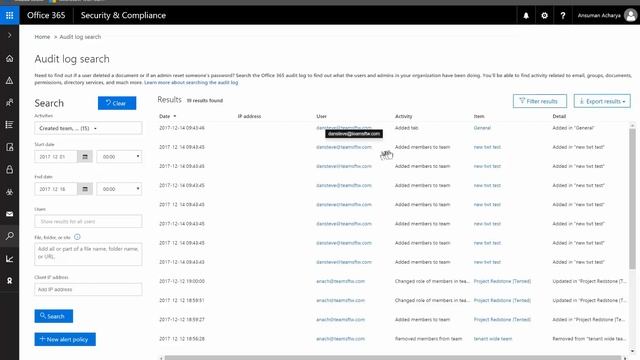Open Threat management biohazard icon
The height and width of the screenshot is (360, 640).
pyautogui.click(x=9, y=191)
